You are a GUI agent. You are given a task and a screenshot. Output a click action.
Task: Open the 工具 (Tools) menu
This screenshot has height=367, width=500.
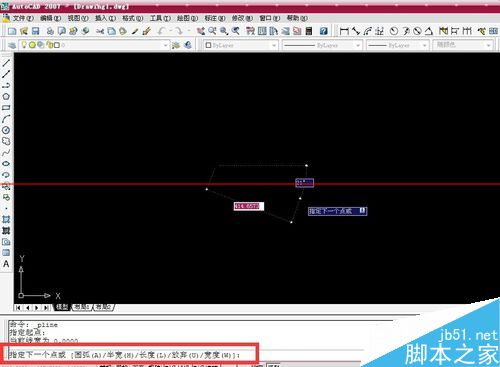click(160, 18)
